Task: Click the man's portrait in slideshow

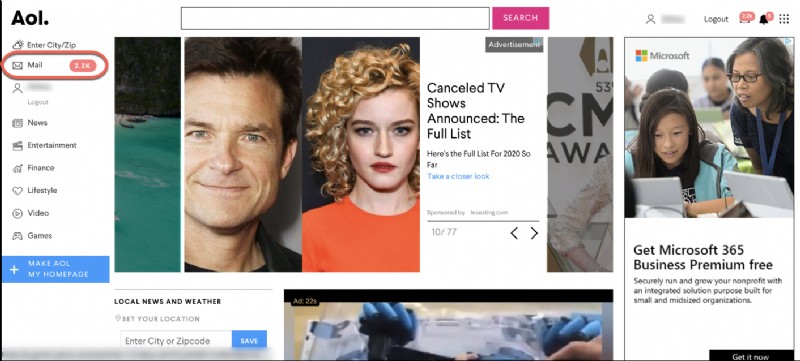Action: pyautogui.click(x=243, y=154)
